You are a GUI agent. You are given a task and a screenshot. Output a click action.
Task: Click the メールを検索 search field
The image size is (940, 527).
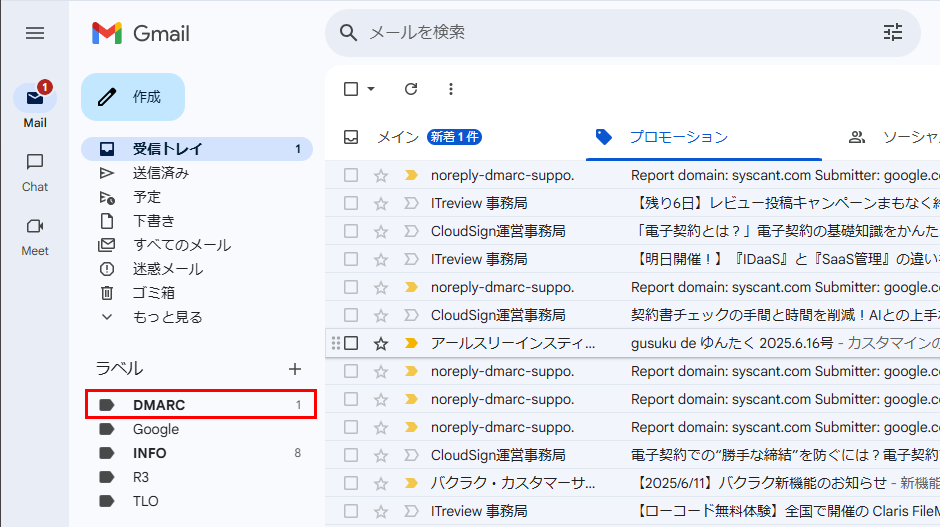[x=600, y=33]
